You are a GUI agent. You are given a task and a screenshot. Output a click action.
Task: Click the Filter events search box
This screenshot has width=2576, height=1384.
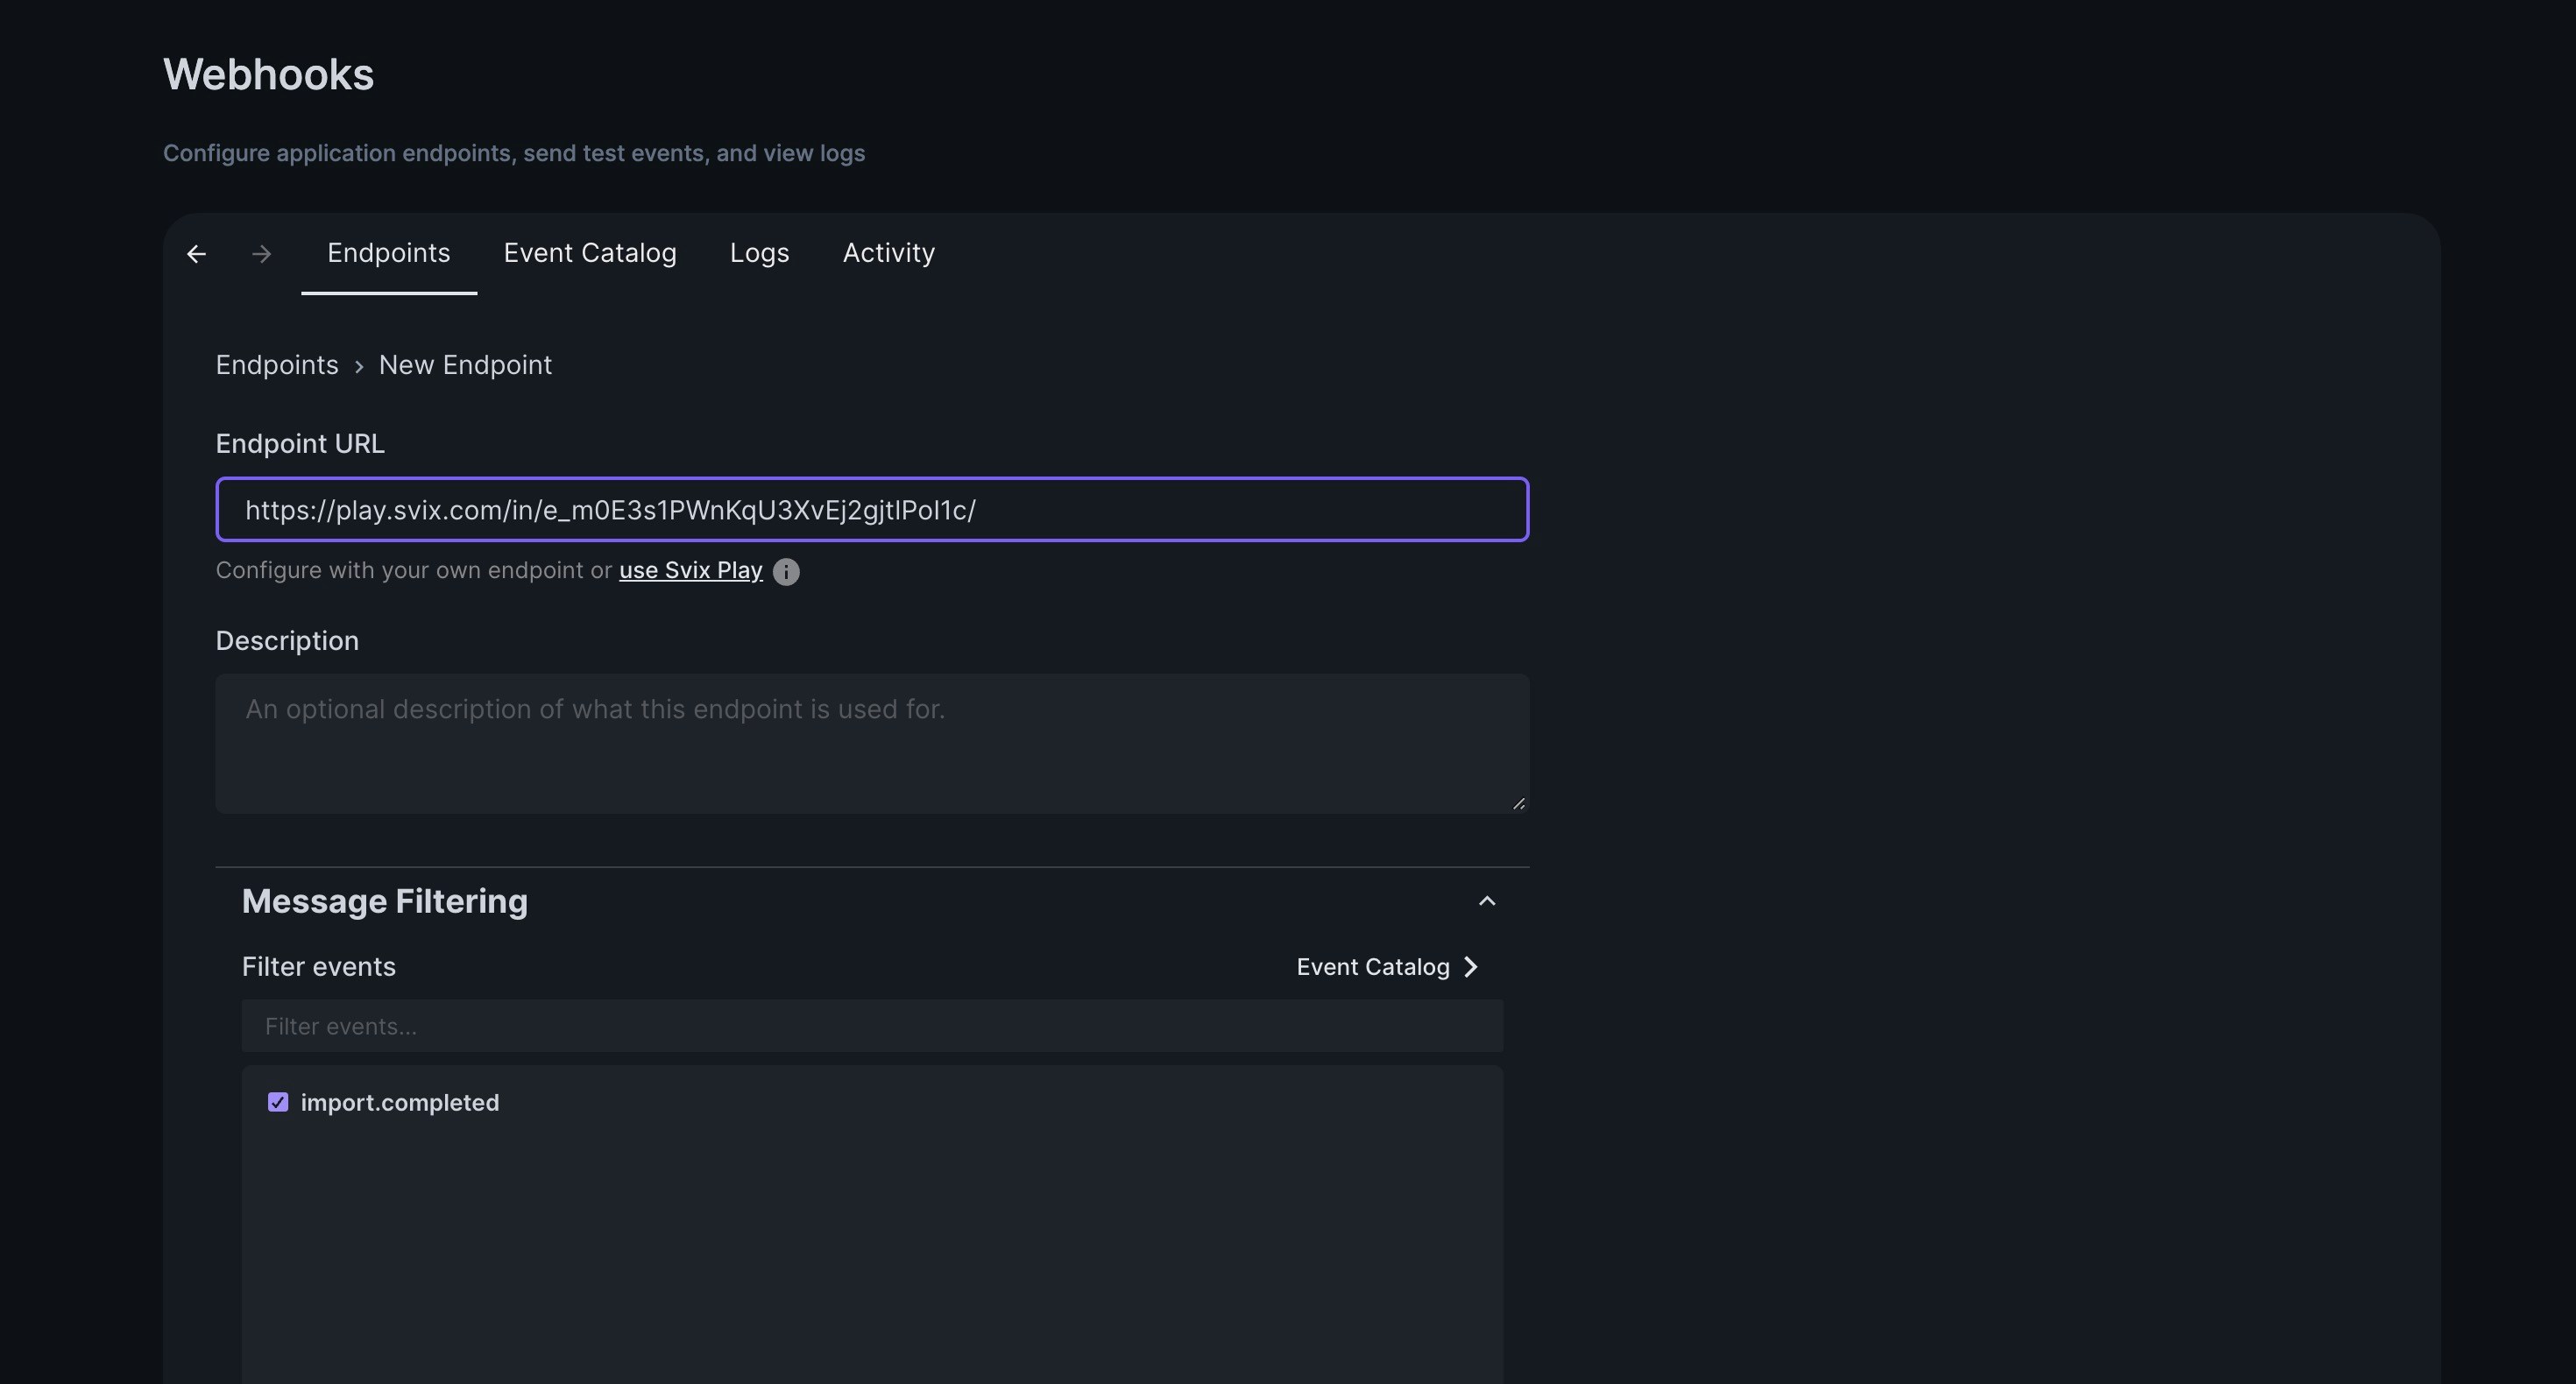[x=872, y=1025]
